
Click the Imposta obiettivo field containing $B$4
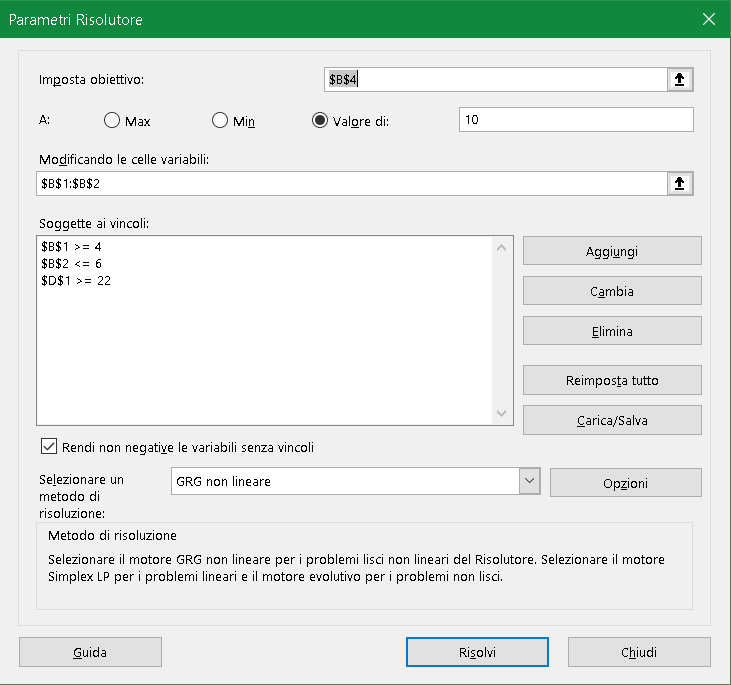[496, 79]
